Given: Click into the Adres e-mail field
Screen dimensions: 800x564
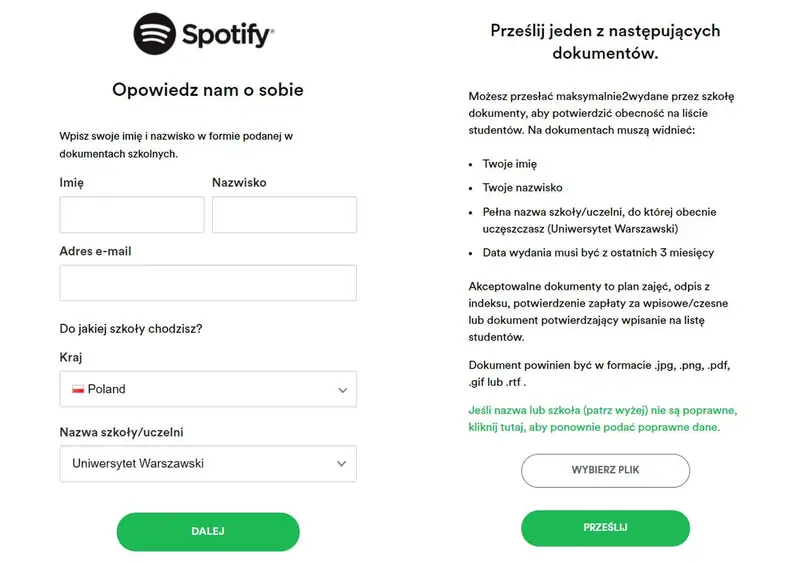Looking at the screenshot, I should (x=208, y=282).
